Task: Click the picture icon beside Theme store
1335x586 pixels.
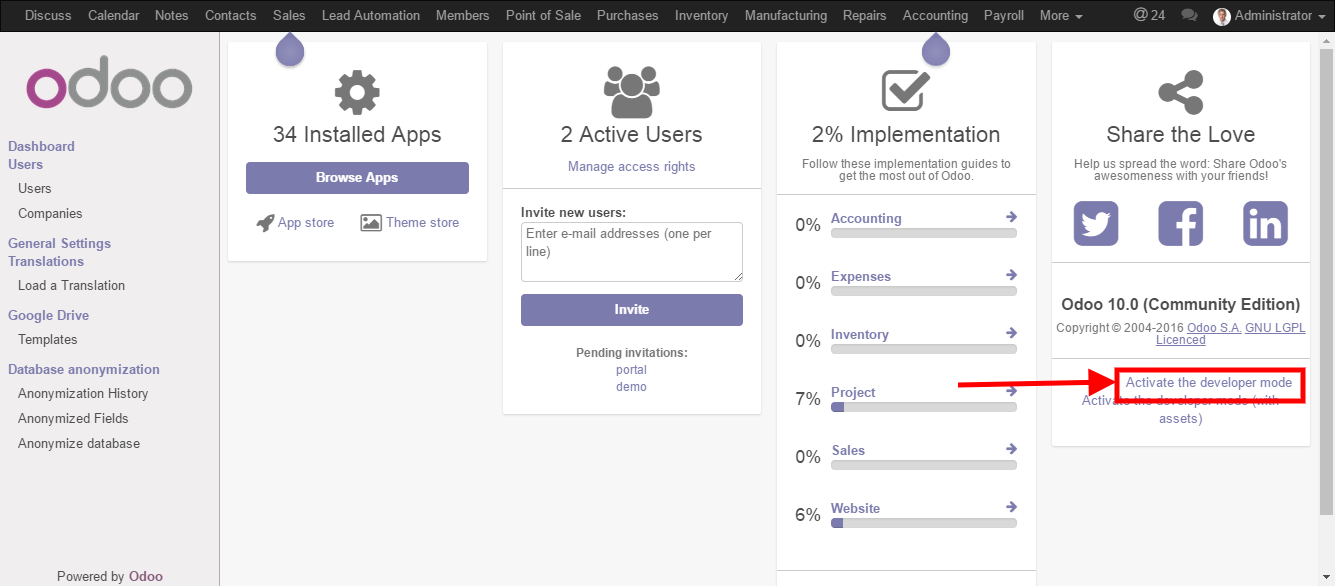Action: [x=371, y=223]
